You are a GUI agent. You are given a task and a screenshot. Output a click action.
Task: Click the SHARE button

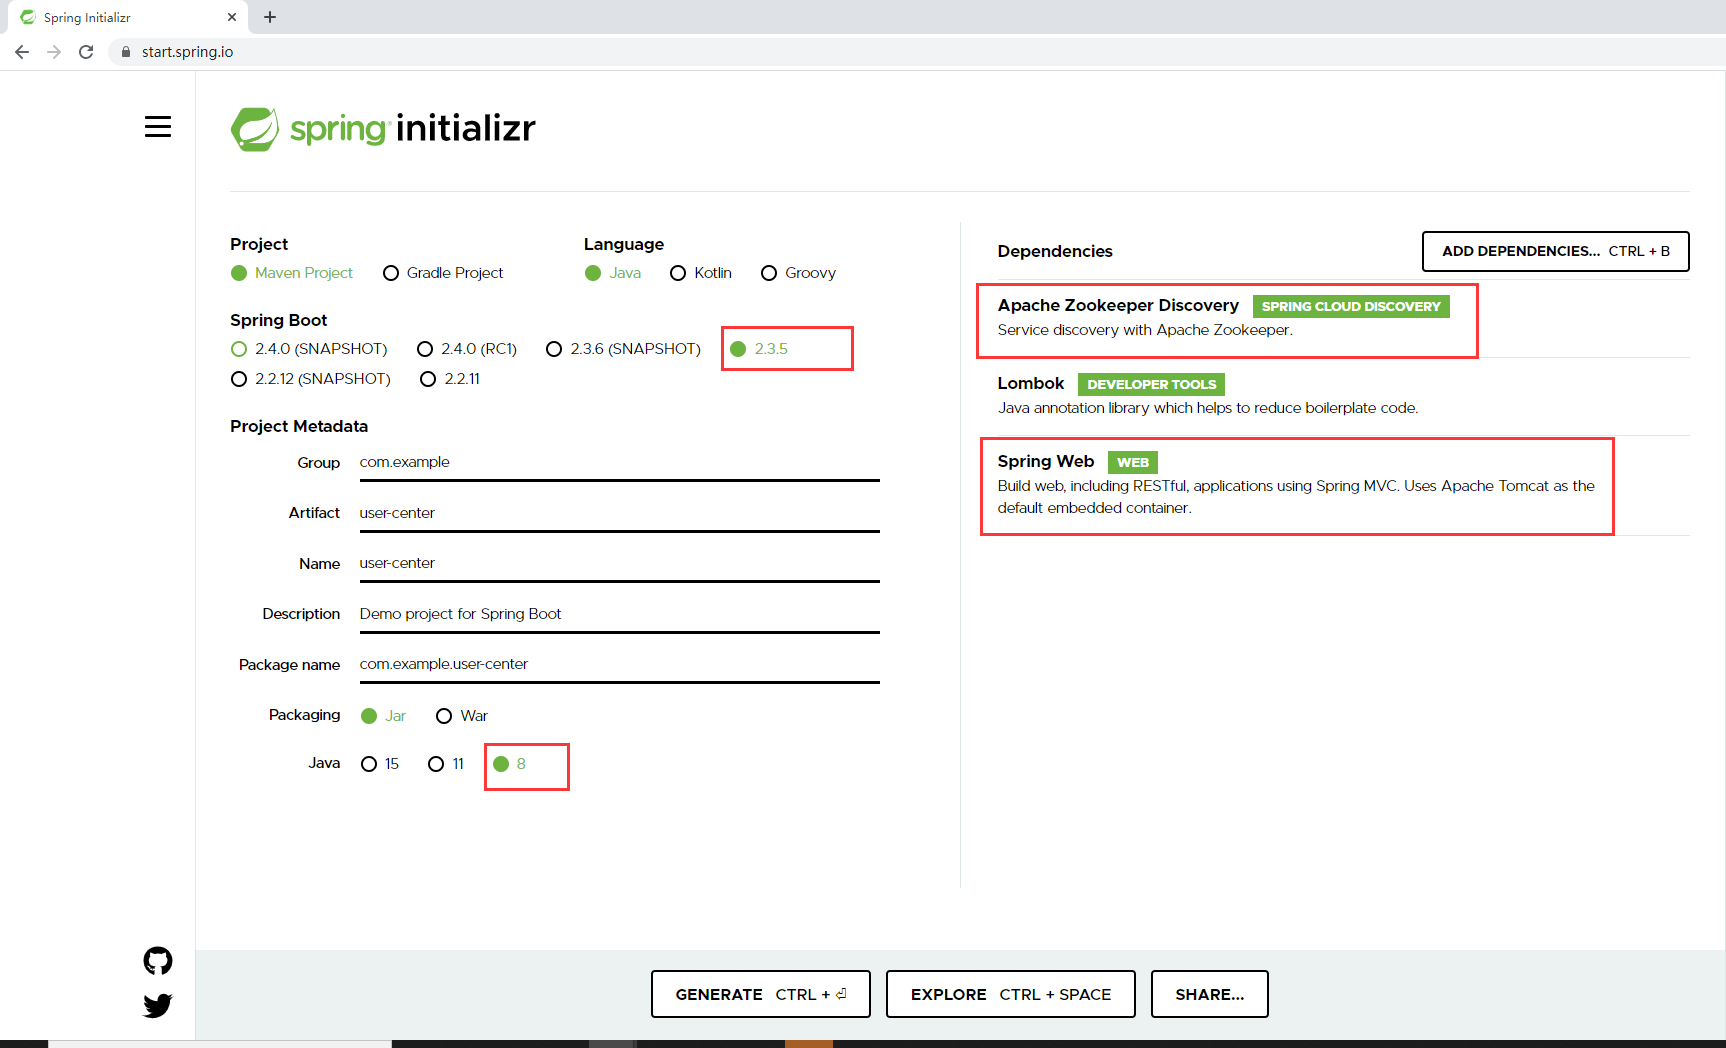click(x=1209, y=994)
